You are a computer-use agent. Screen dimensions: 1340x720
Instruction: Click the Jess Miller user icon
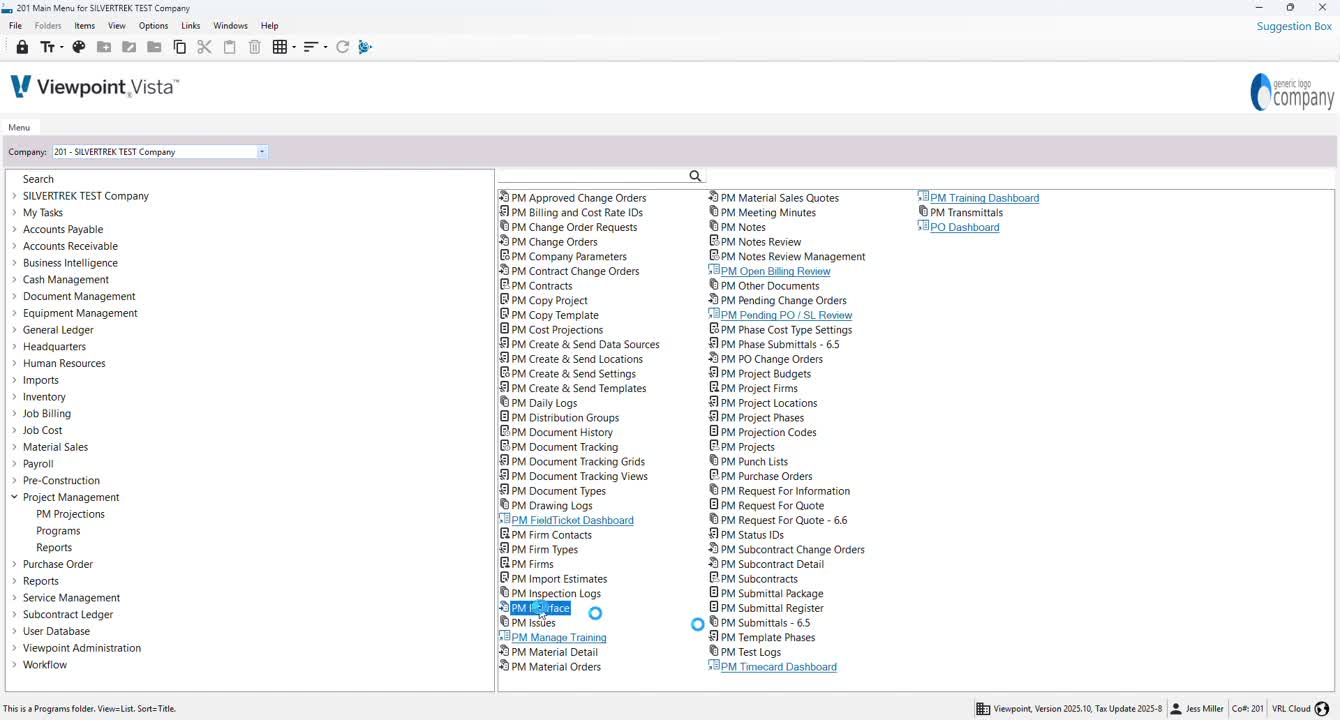(1176, 709)
